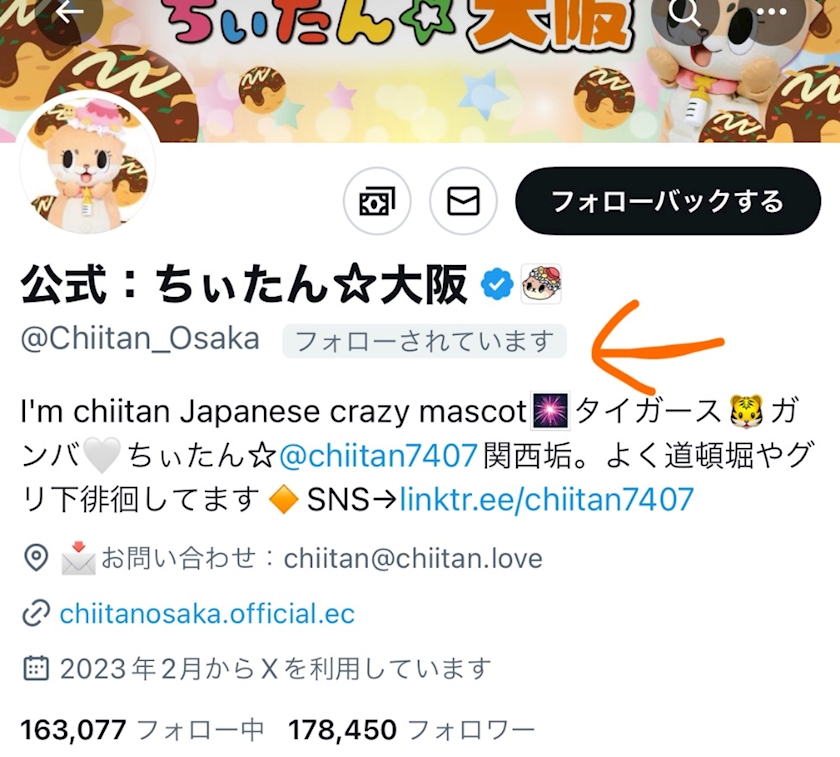Open direct message envelope icon
Screen dimensions: 840x757
[463, 201]
